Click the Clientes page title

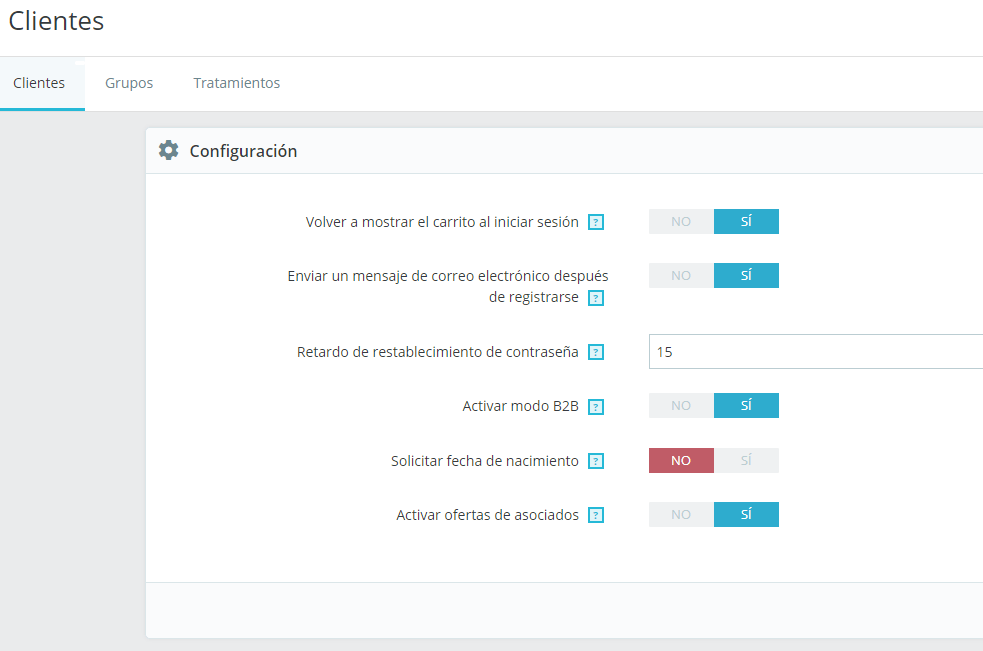56,21
